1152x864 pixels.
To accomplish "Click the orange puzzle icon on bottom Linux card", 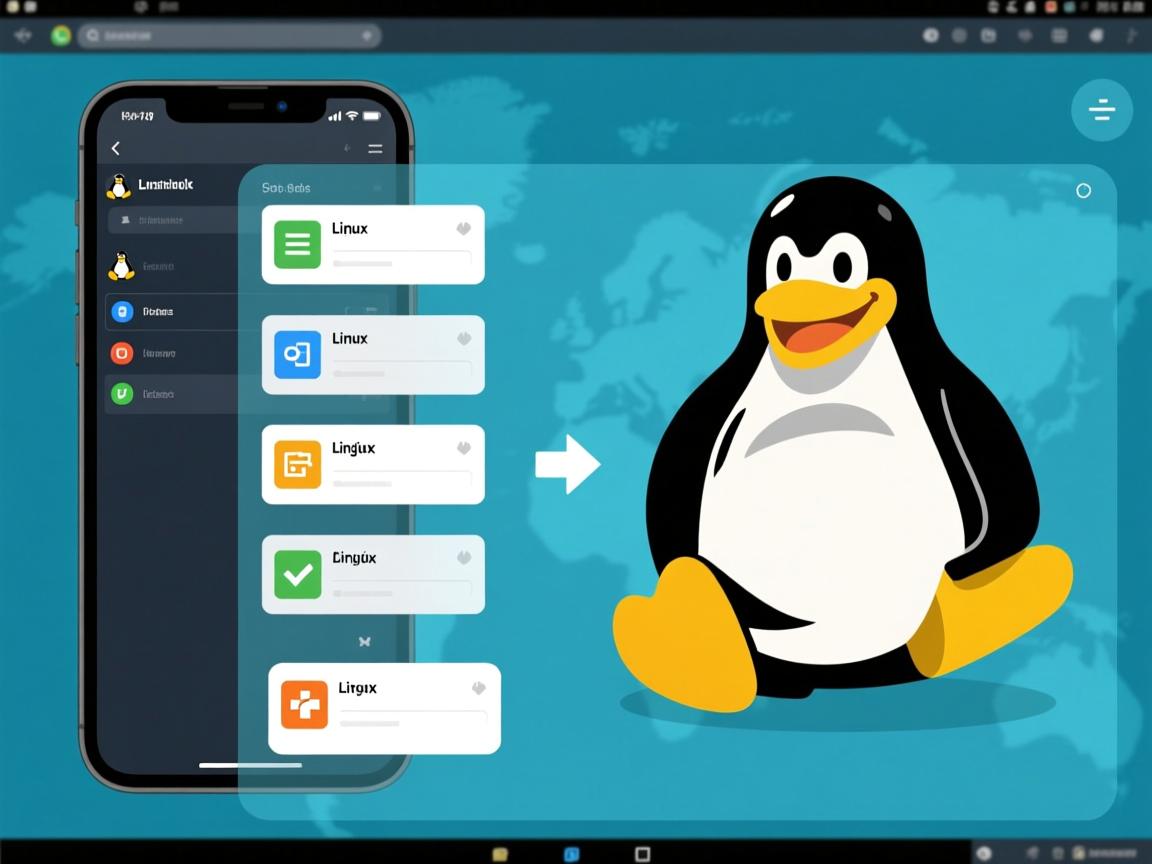I will [x=304, y=705].
